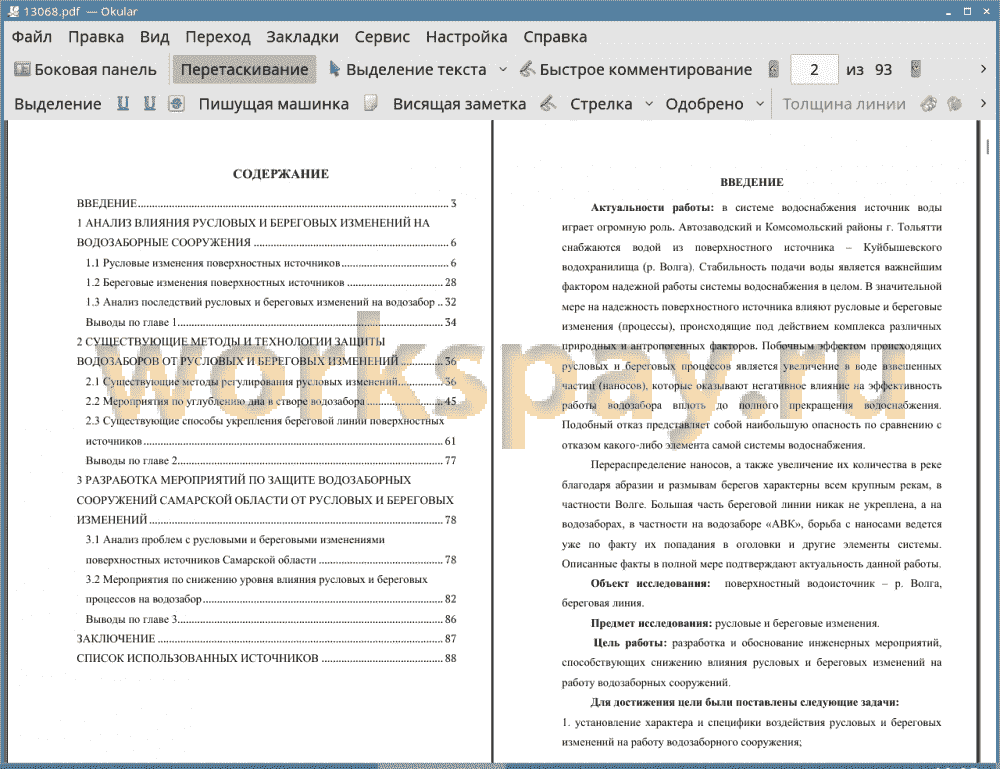Open the Закладки menu
The image size is (1000, 769).
[x=302, y=37]
